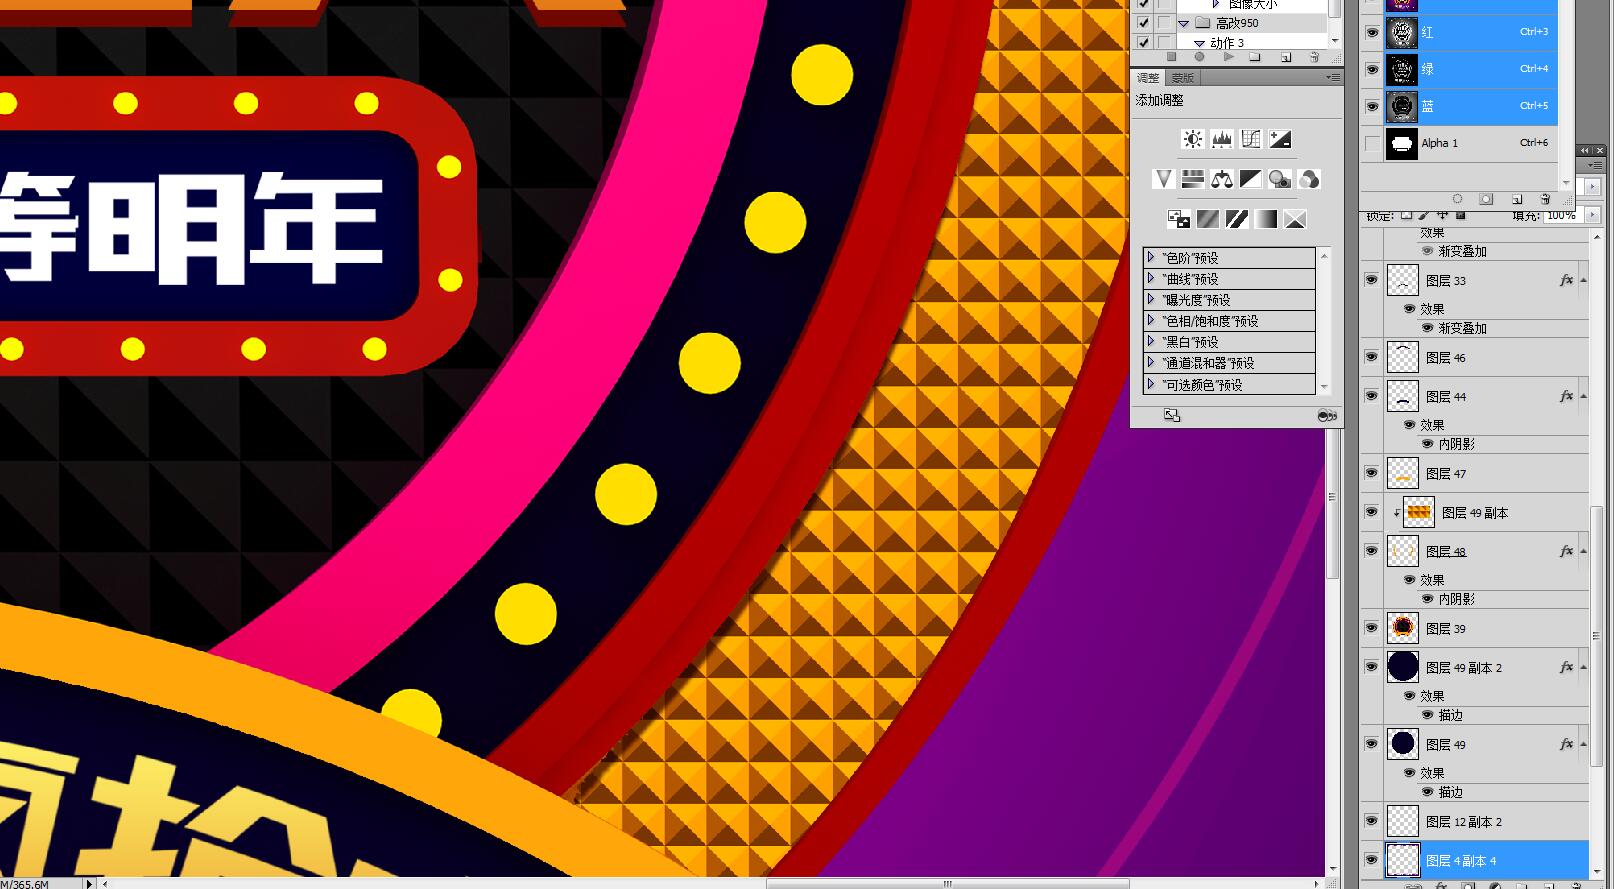Screen dimensions: 1614x889
Task: Collapse effects of layer 图层 48
Action: (x=1583, y=551)
